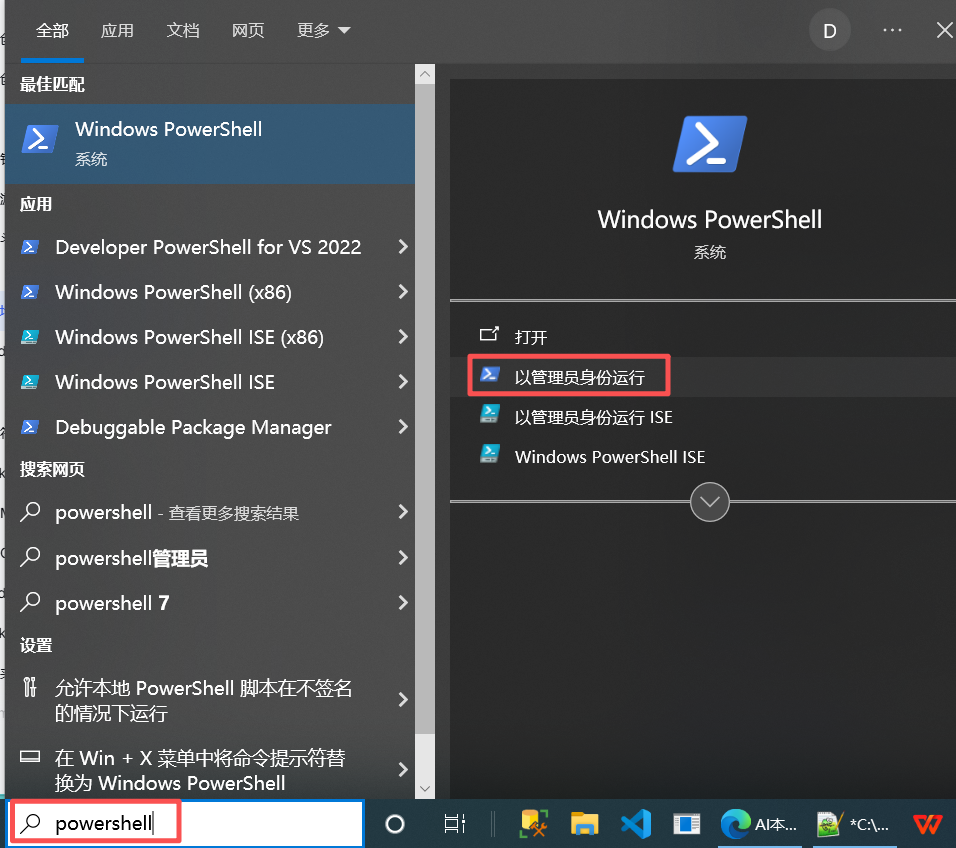Click Developer PowerShell for VS 2022 icon
The width and height of the screenshot is (956, 848).
tap(30, 248)
